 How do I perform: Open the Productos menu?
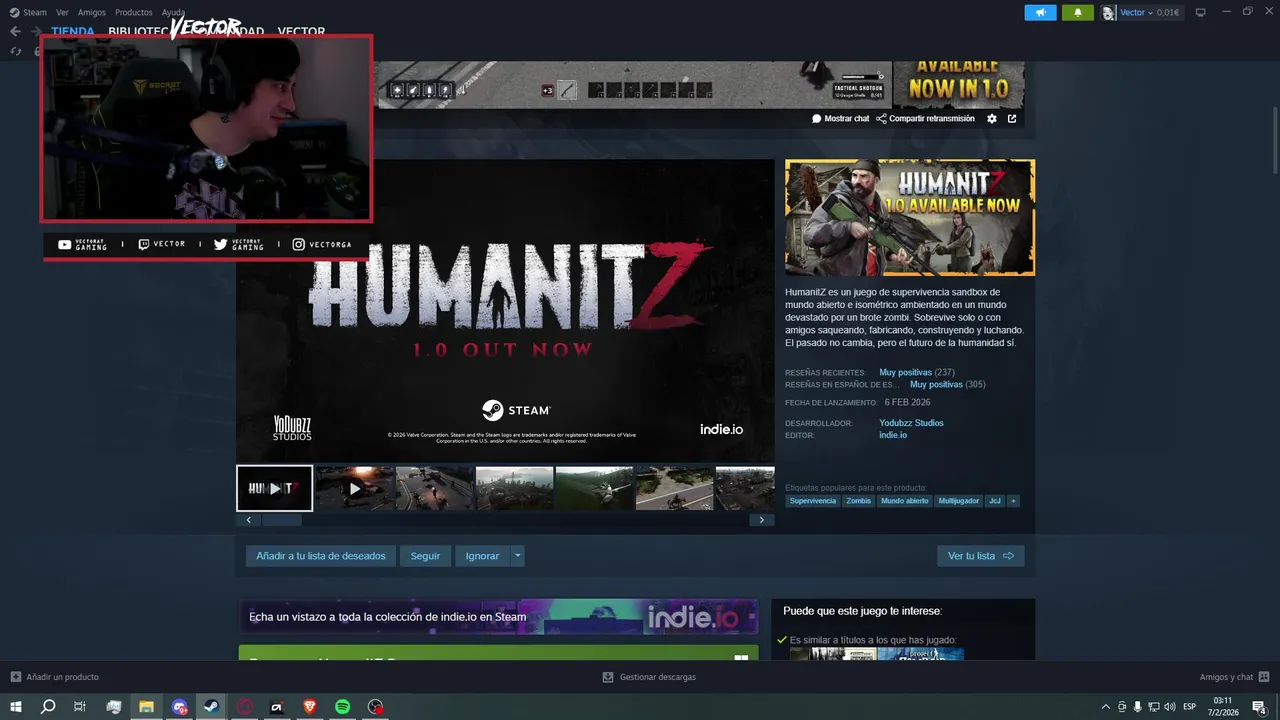coord(134,13)
